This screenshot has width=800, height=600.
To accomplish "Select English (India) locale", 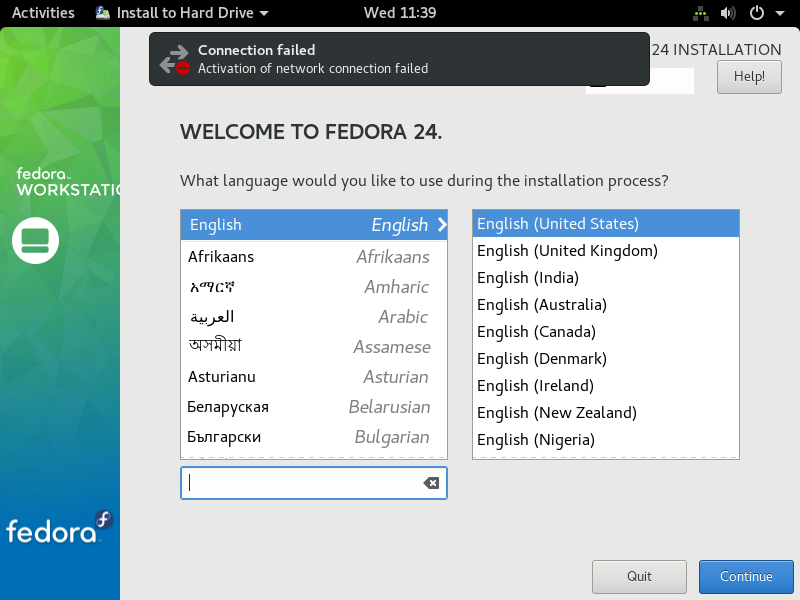I will pyautogui.click(x=606, y=278).
